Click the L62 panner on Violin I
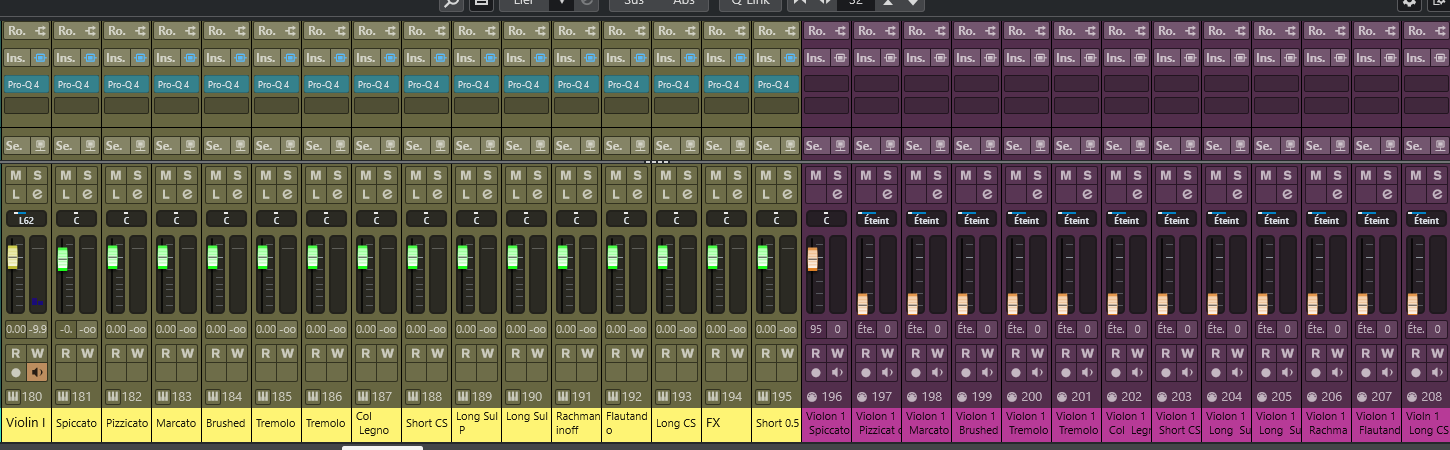This screenshot has height=450, width=1450. pyautogui.click(x=27, y=218)
